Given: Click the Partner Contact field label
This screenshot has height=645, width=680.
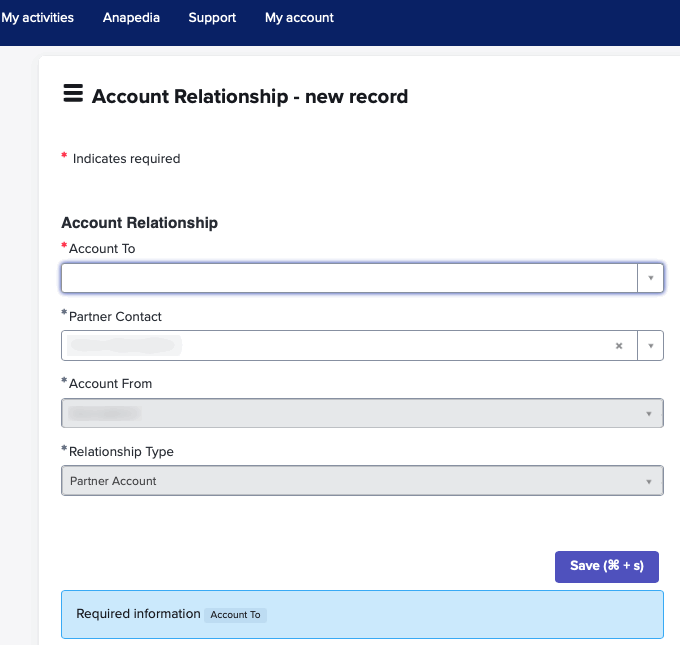Looking at the screenshot, I should coord(115,317).
